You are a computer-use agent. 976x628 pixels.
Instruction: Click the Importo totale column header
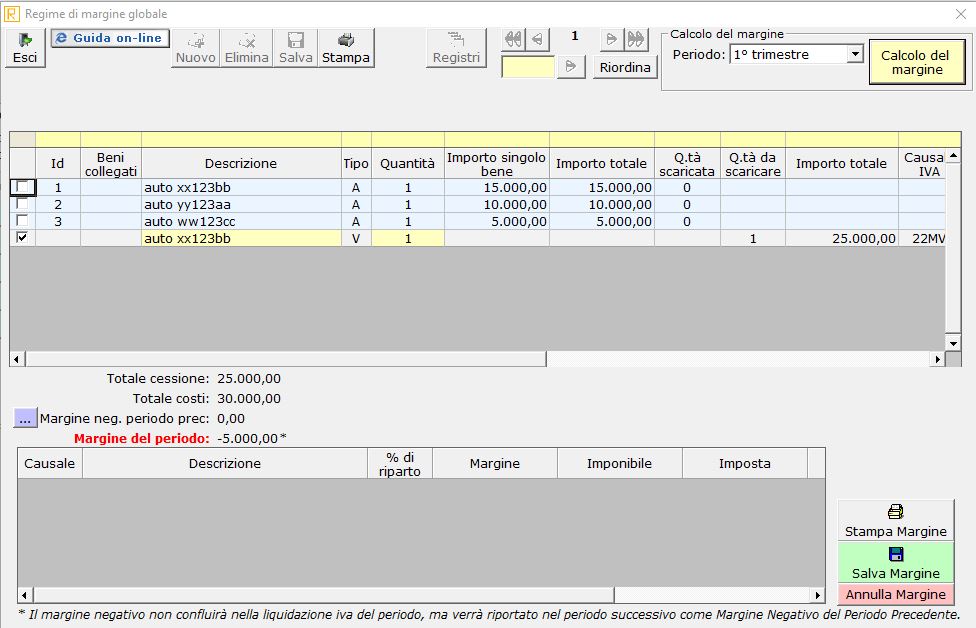tap(601, 164)
